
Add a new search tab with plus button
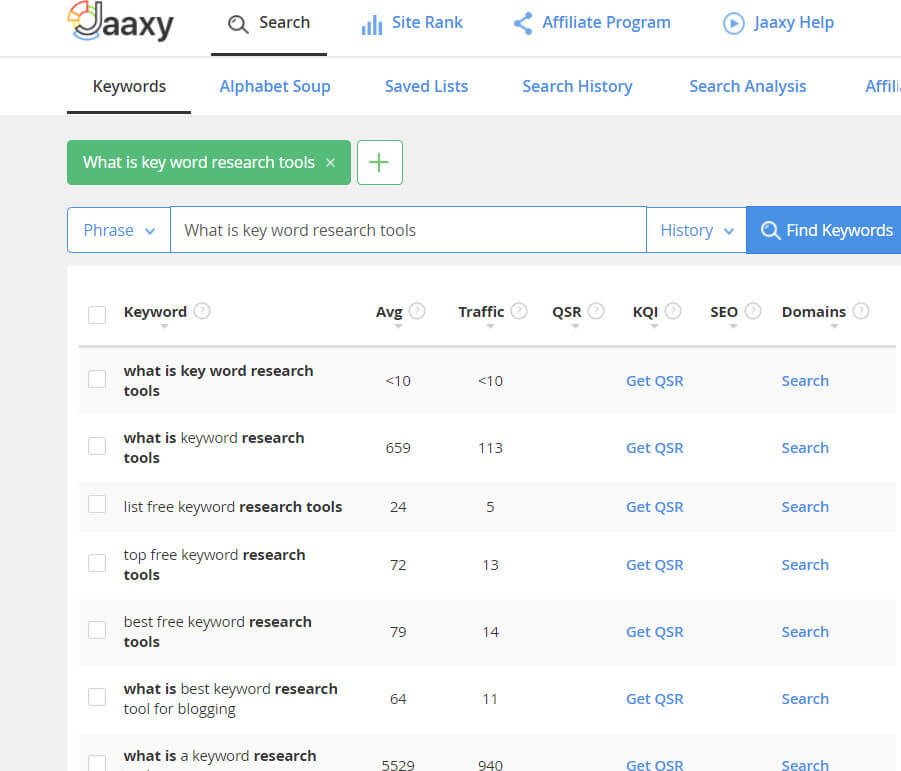click(380, 163)
